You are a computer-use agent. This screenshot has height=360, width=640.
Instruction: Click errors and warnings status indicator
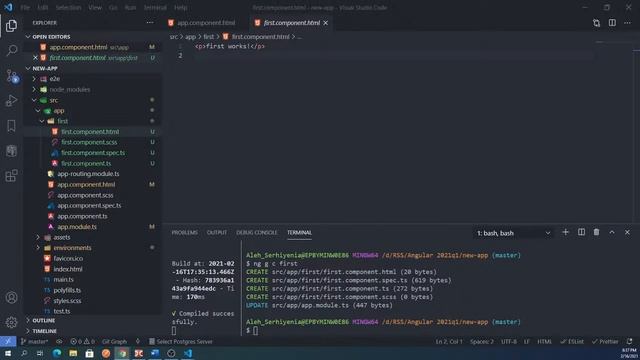coord(82,341)
